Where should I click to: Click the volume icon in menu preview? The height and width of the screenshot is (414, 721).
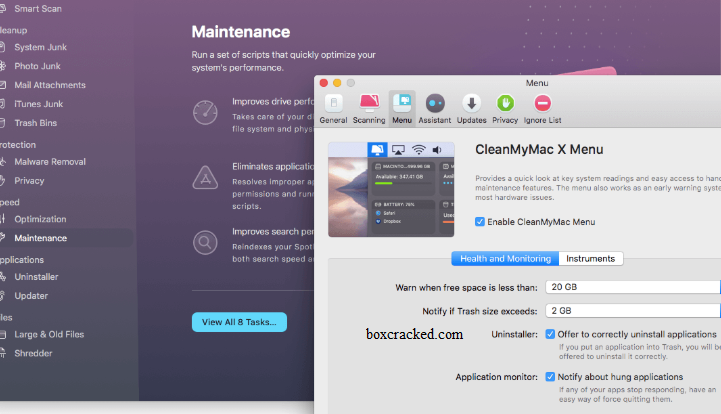437,150
